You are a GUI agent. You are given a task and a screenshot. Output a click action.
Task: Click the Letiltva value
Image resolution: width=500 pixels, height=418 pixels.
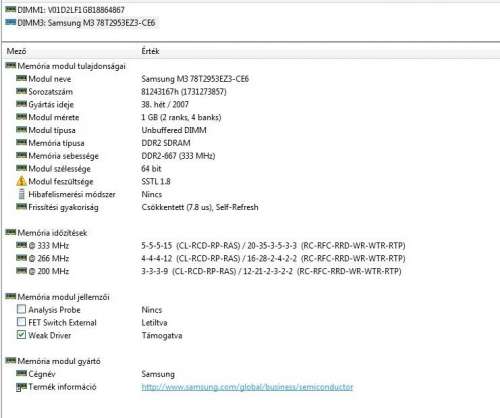(154, 323)
